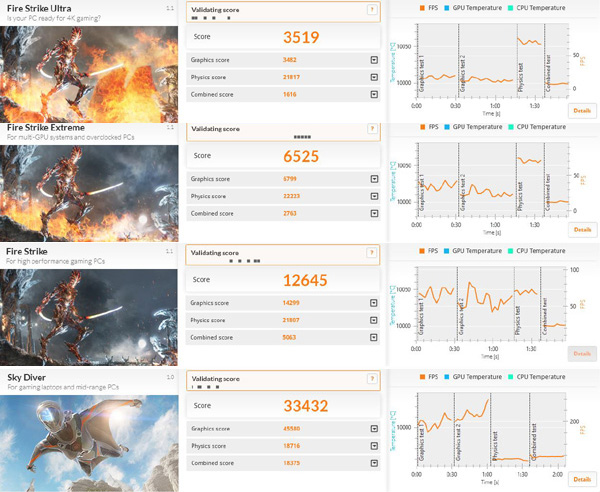Click the Fire Strike Ultra flaming warrior thumbnail

(89, 74)
